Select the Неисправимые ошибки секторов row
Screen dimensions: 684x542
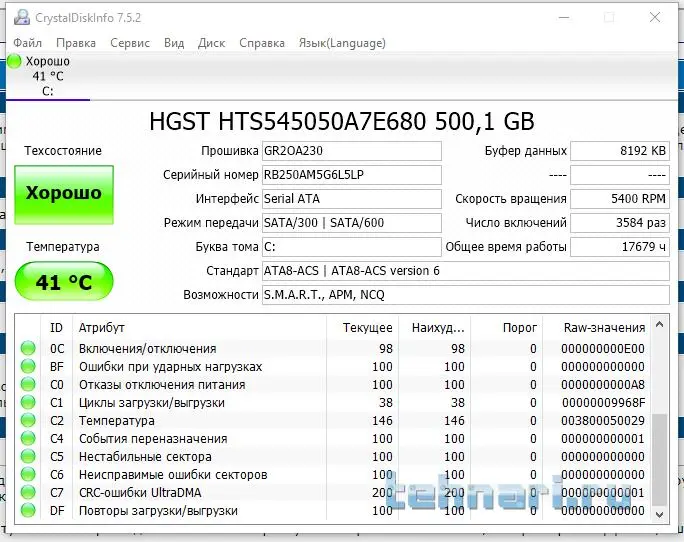pos(333,474)
